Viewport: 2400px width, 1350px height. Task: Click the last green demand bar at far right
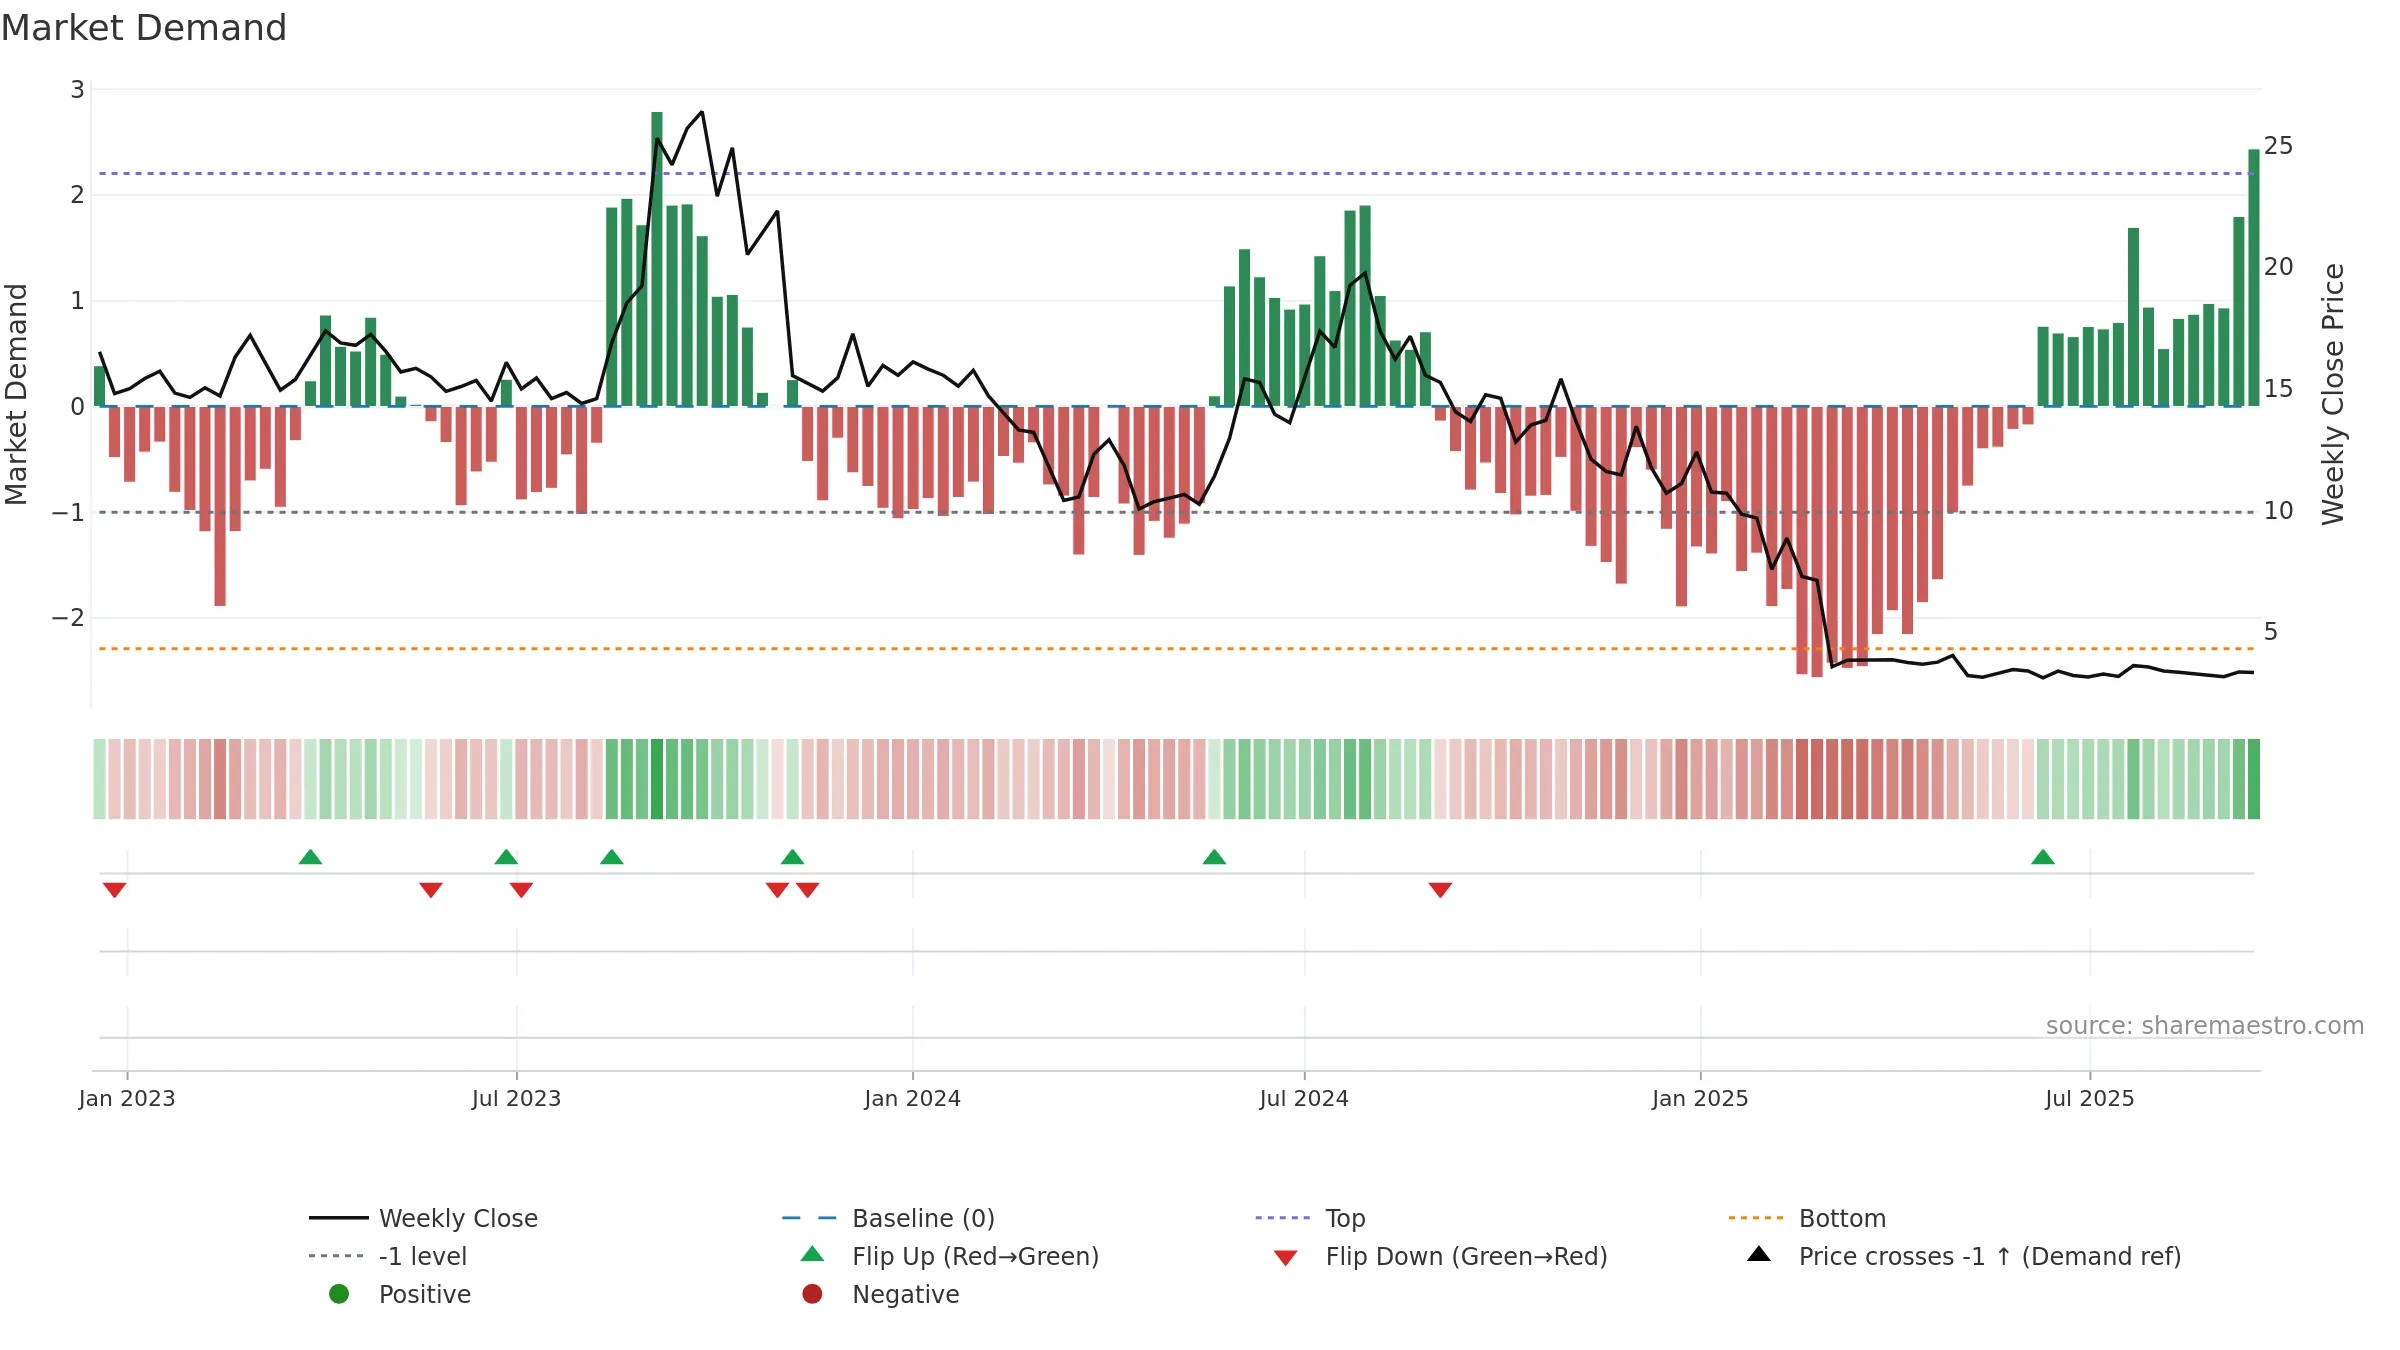click(x=2254, y=278)
